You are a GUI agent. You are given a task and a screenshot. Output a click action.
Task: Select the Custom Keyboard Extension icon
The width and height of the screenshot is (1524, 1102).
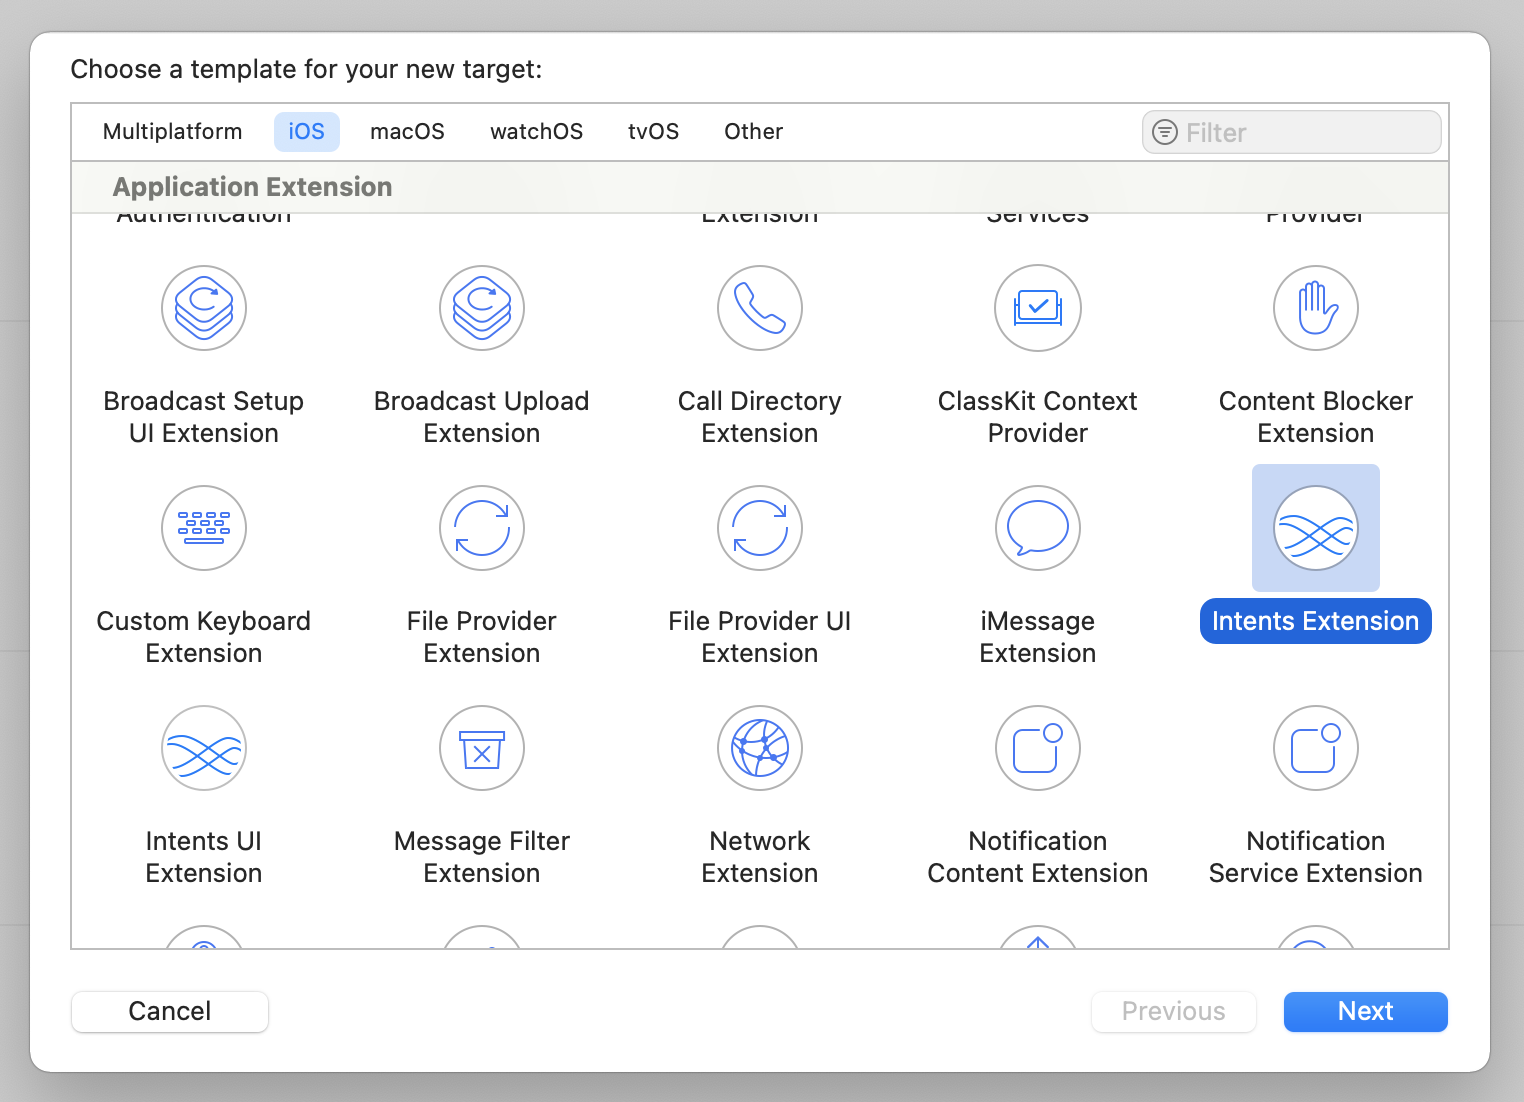tap(204, 528)
